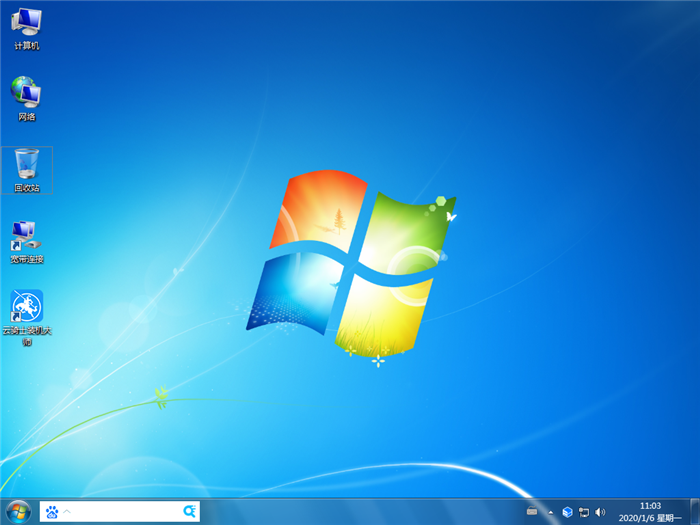Click the blue cube tray icon
Screen dimensions: 700x525
point(567,512)
